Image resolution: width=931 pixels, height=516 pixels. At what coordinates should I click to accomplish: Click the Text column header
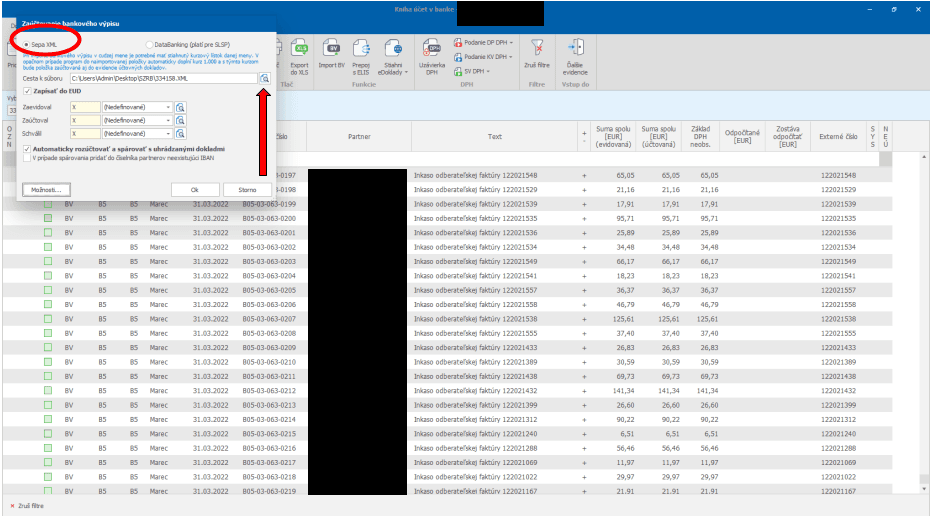pyautogui.click(x=495, y=137)
